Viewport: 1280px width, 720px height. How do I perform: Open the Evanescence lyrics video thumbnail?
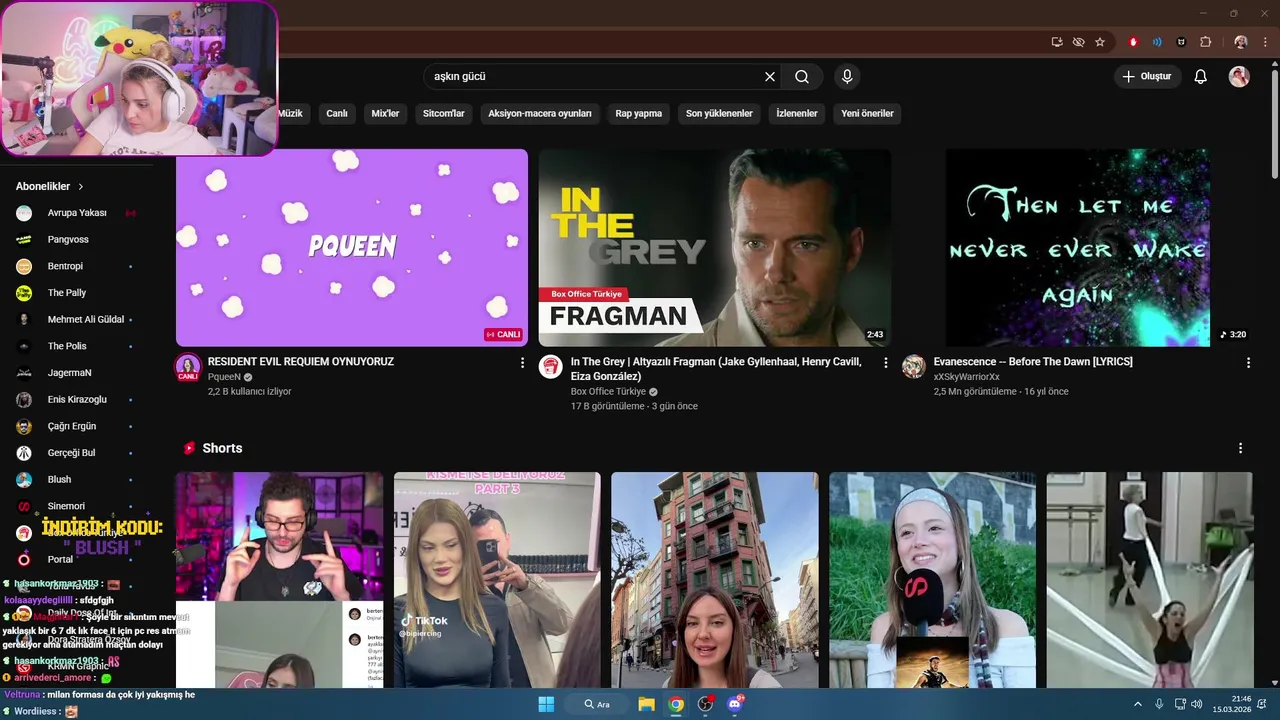click(x=1078, y=248)
